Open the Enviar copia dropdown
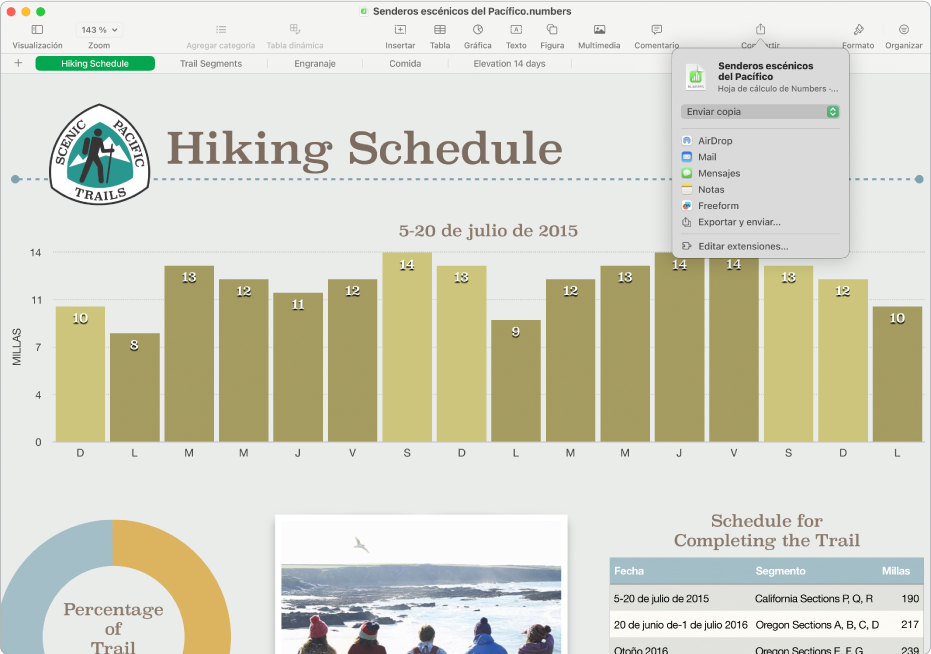 (x=760, y=112)
